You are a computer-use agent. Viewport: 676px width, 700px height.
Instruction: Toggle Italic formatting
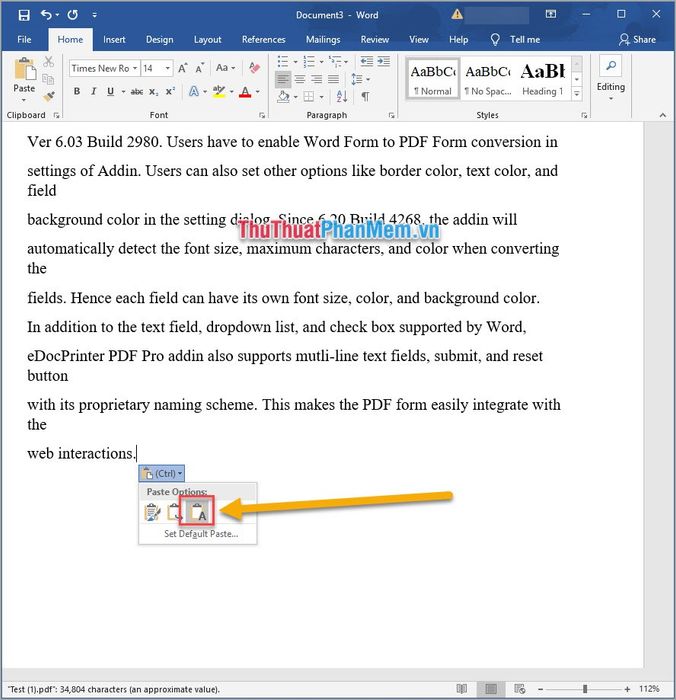pos(93,92)
